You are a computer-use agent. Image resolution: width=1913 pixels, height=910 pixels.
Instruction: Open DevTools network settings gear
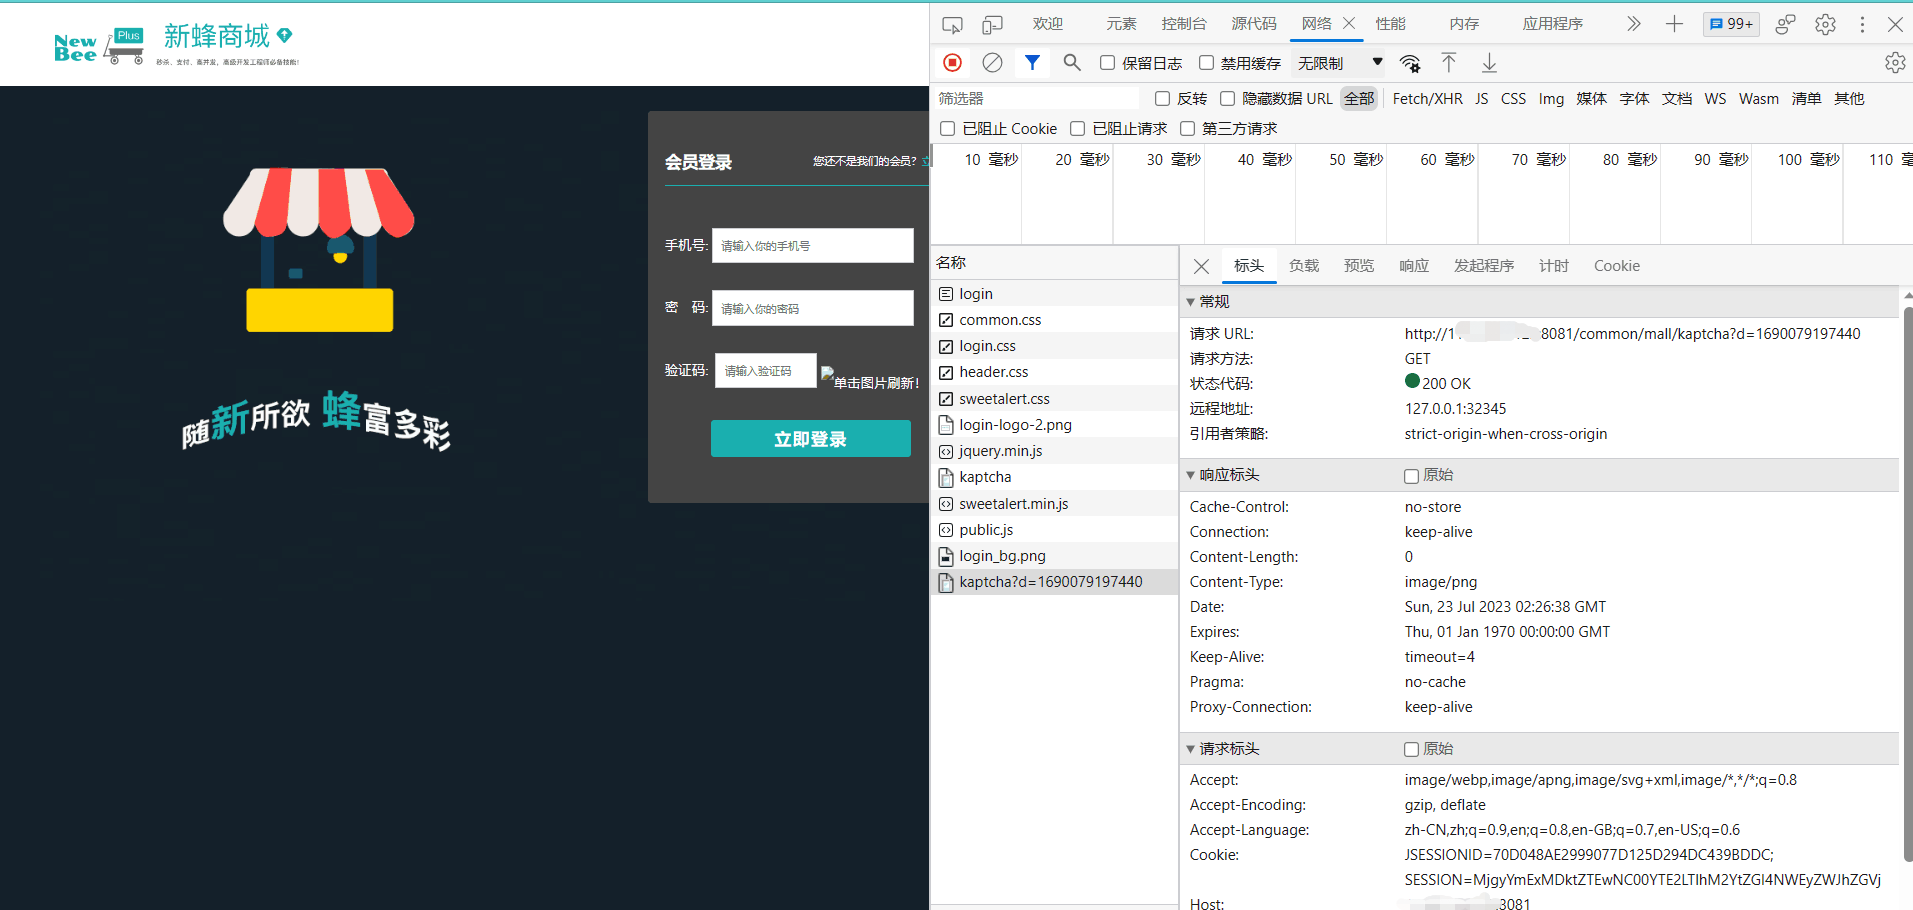1895,62
